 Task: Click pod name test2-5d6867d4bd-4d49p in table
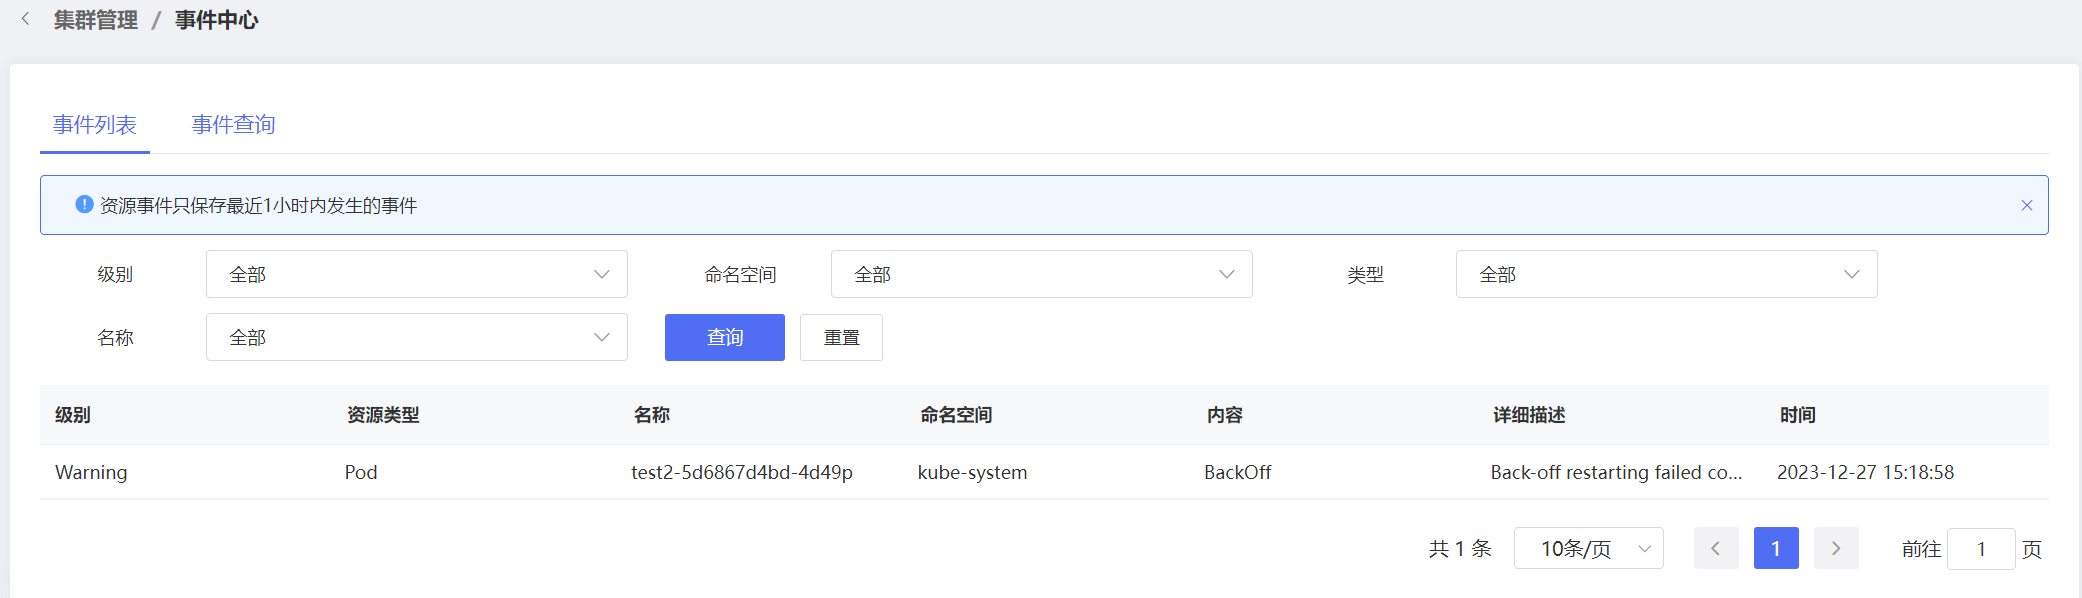[741, 472]
